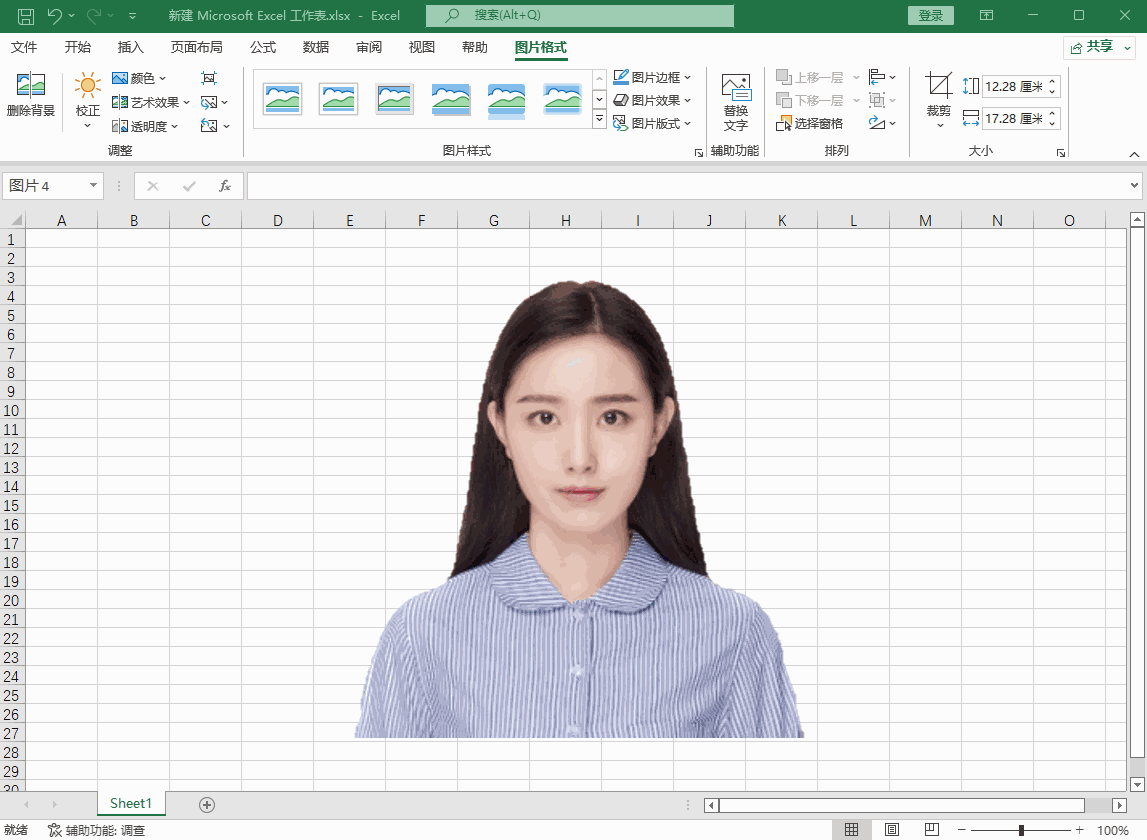Screen dimensions: 1147x840
Task: Apply the second picture style thumbnail
Action: click(x=339, y=99)
